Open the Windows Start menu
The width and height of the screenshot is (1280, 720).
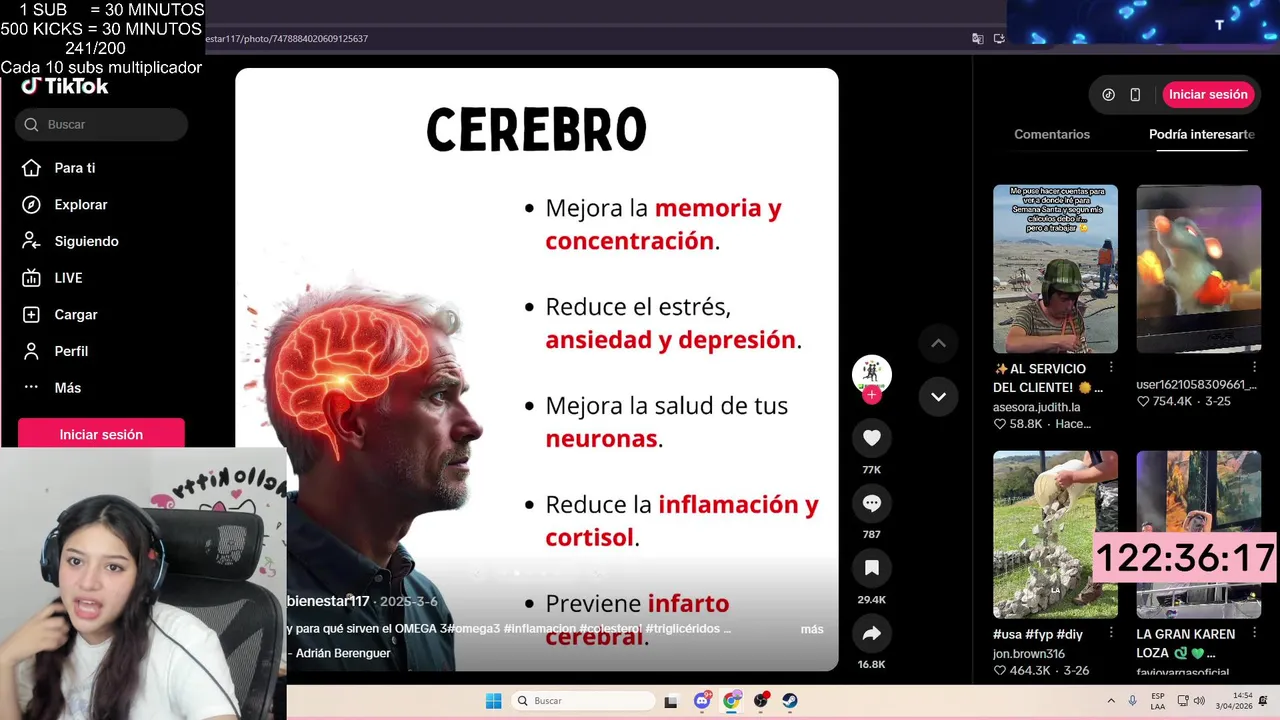pos(493,701)
